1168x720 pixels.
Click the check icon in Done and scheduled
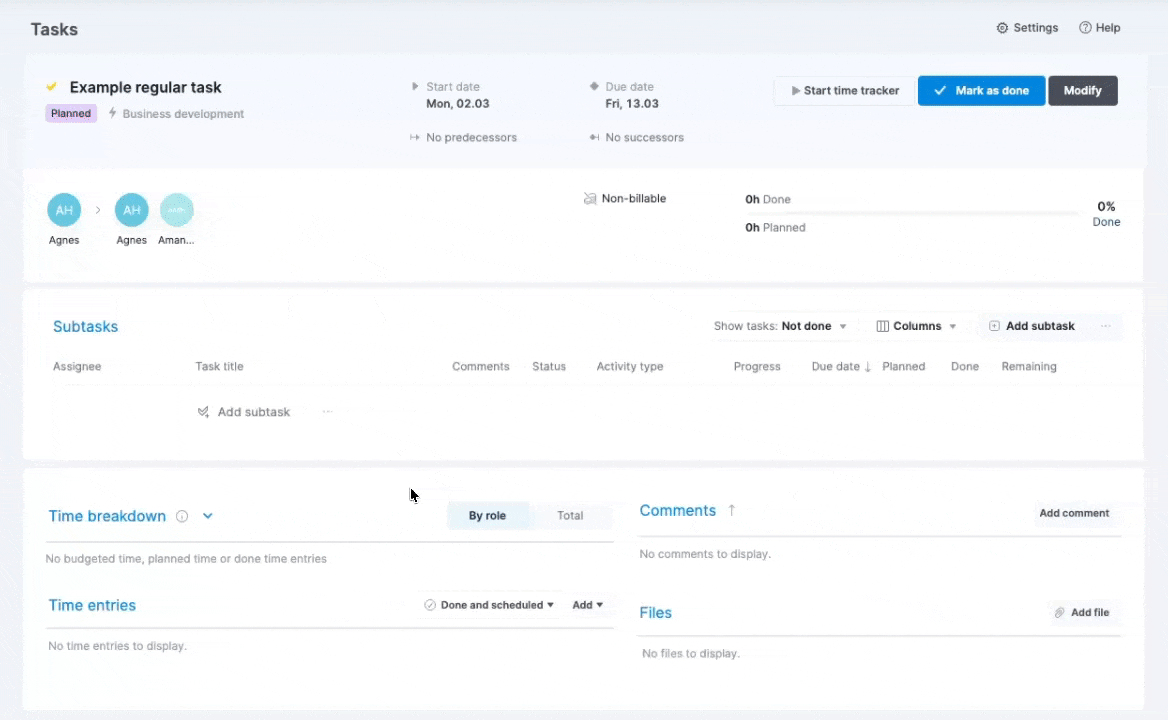430,605
